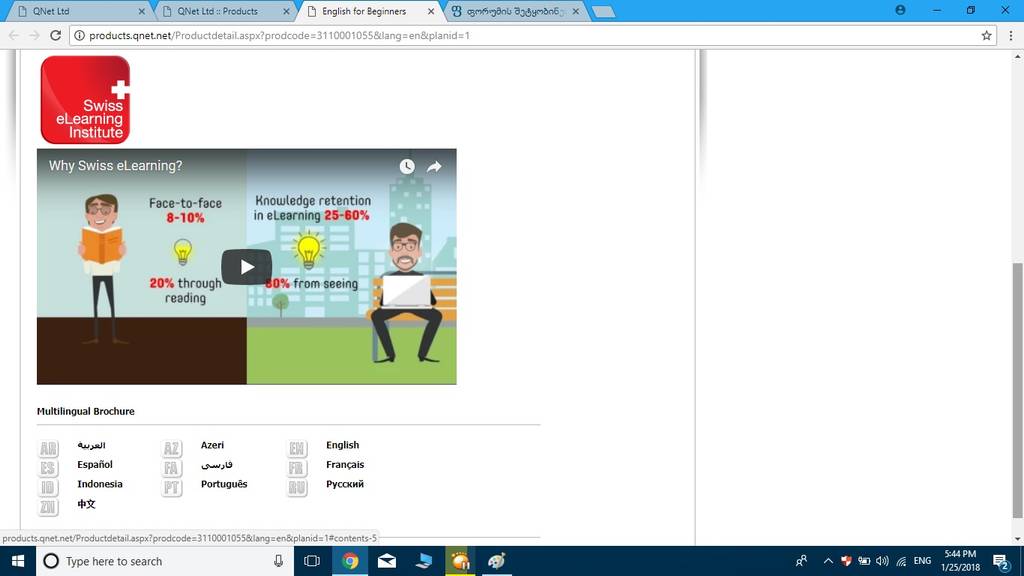This screenshot has width=1024, height=576.
Task: Open the English brochure link
Action: pos(342,445)
